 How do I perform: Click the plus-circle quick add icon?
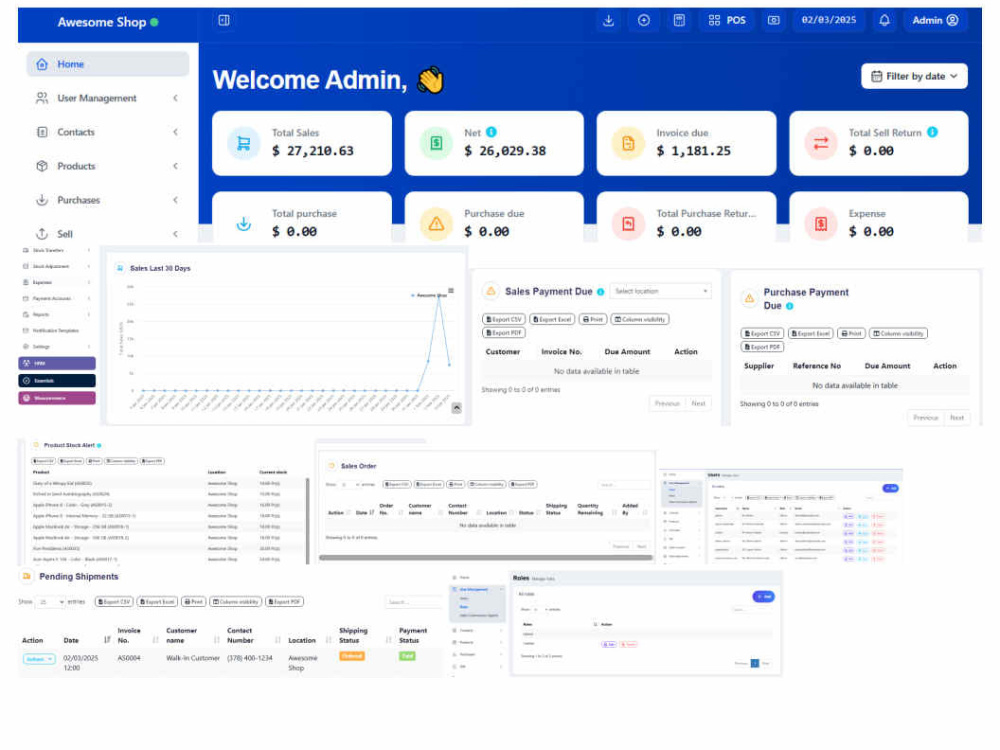tap(644, 20)
